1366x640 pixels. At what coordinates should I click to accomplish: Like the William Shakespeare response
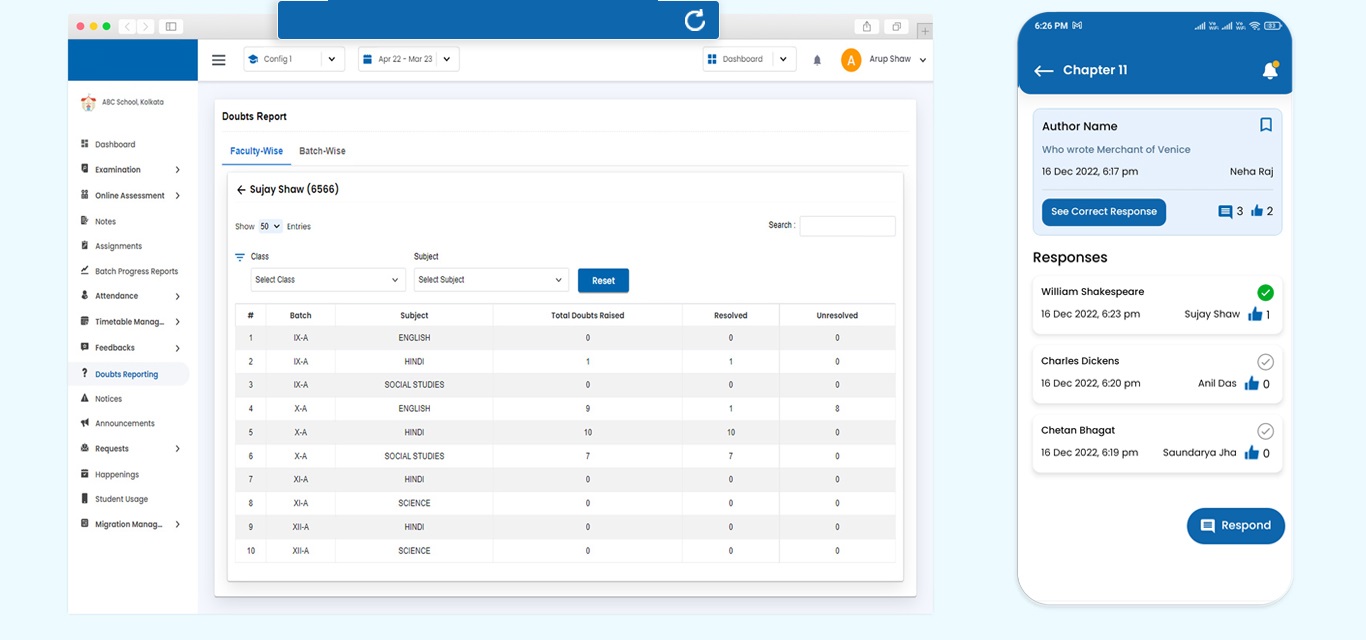pos(1255,315)
